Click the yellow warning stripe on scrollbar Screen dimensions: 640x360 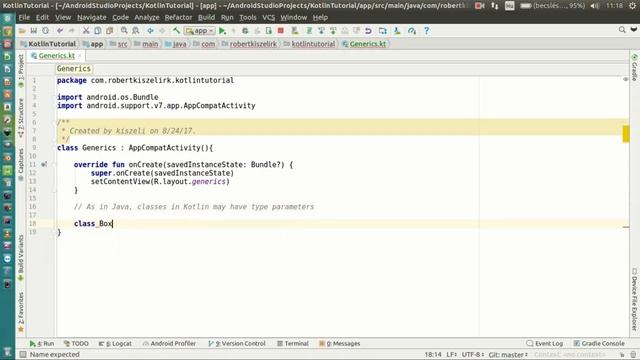[626, 134]
